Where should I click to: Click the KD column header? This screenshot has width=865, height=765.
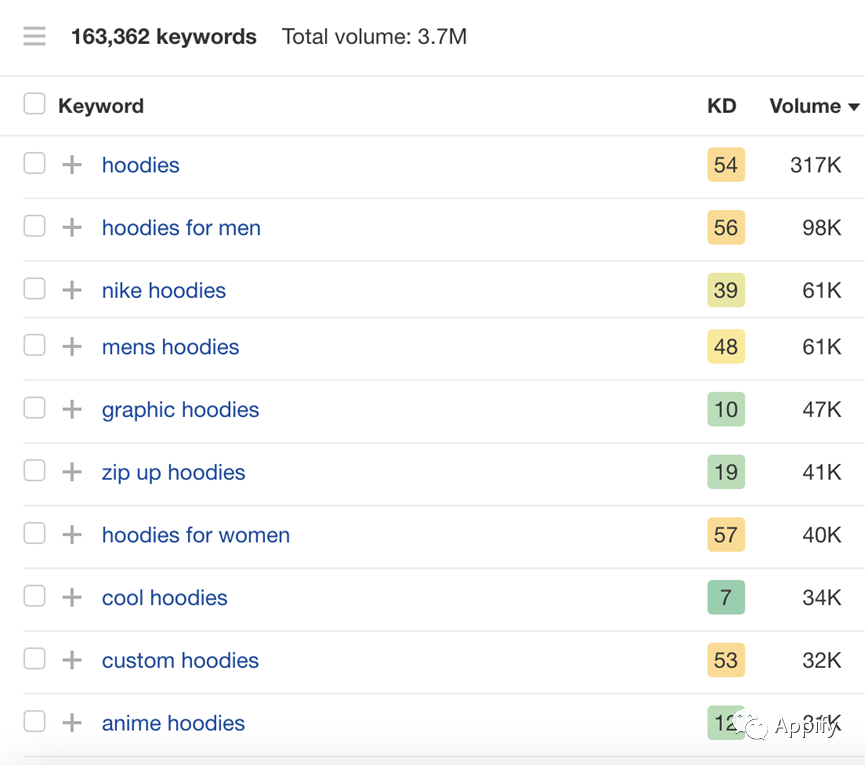(x=722, y=106)
